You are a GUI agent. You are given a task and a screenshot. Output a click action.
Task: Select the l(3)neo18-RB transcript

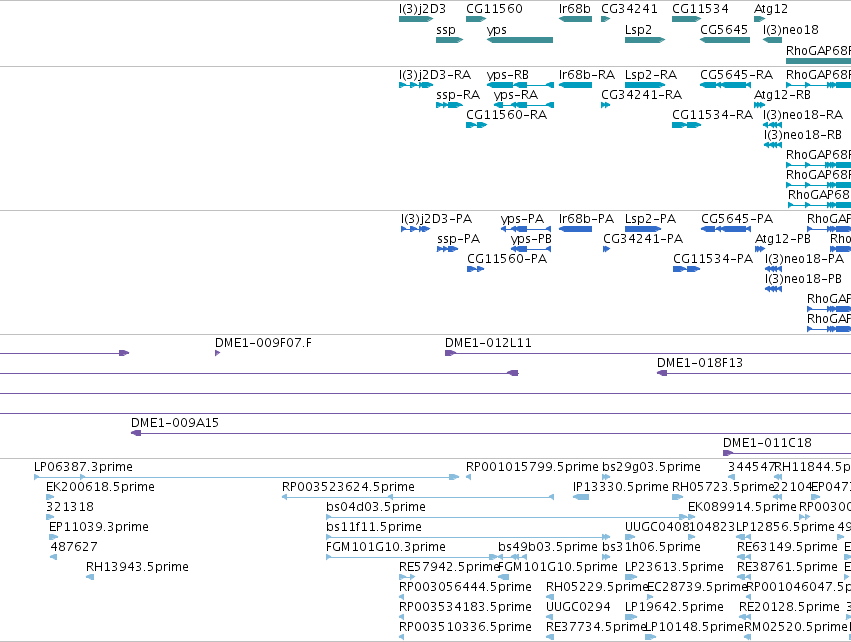(772, 145)
